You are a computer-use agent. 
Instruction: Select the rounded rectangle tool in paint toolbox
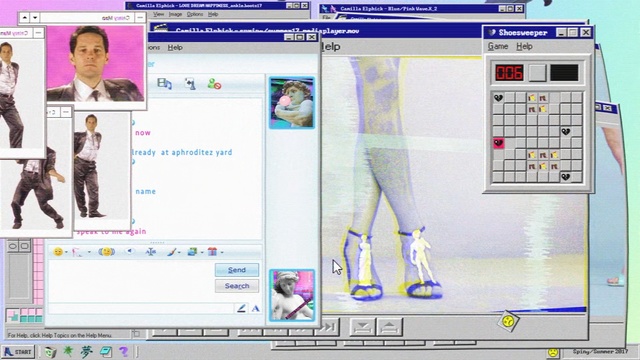24,246
